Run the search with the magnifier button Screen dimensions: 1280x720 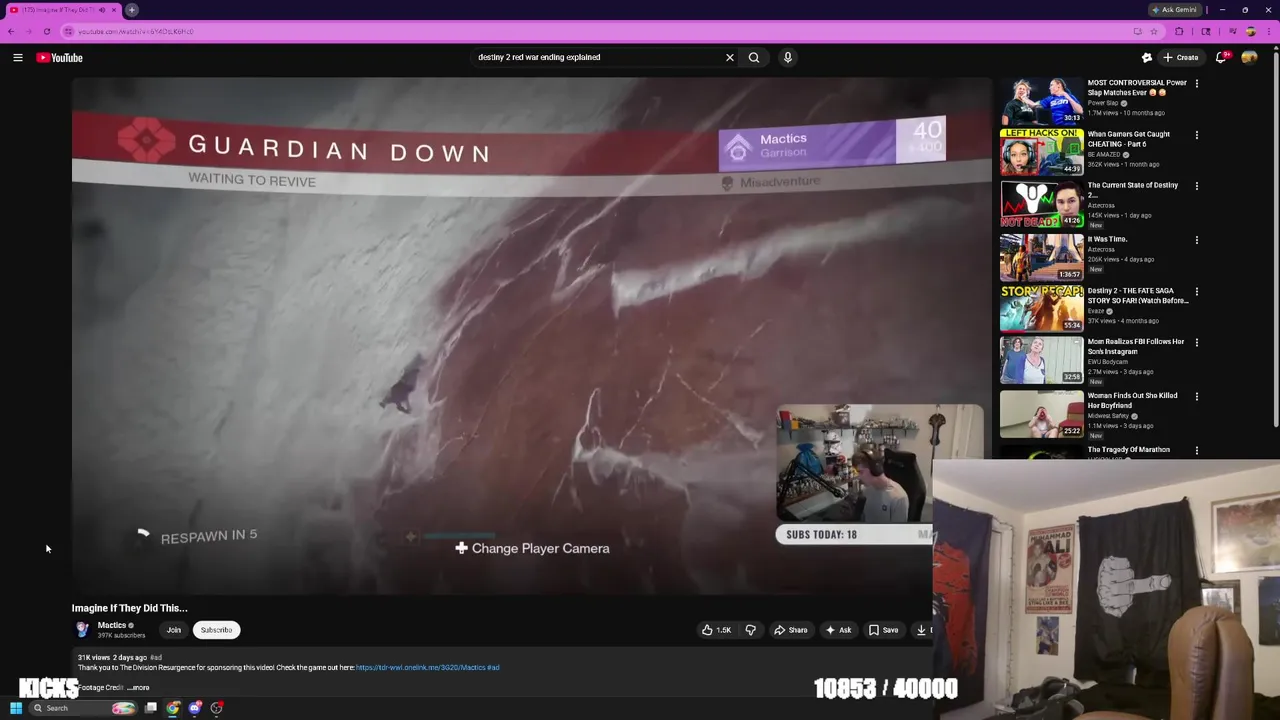click(754, 57)
